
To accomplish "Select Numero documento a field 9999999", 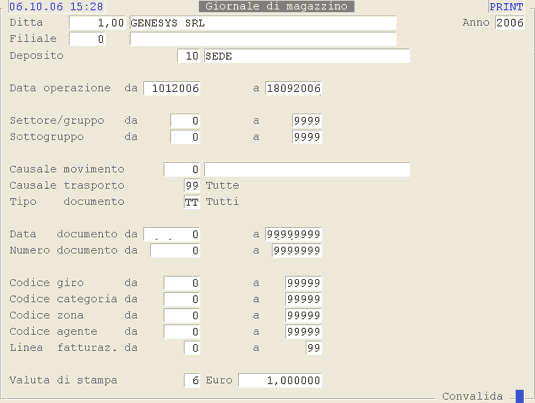I will (x=297, y=251).
